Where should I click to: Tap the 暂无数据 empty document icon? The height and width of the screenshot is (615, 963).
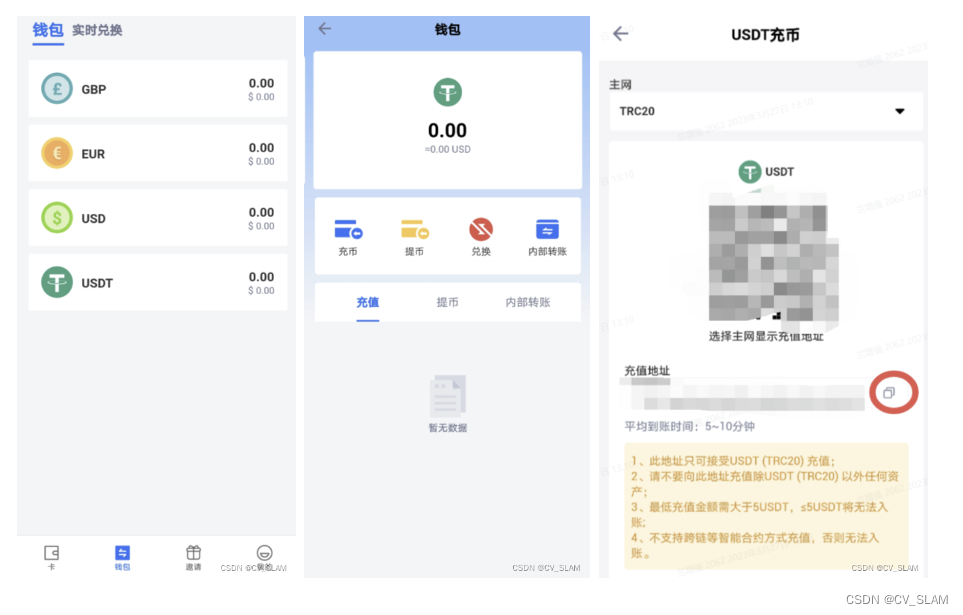448,396
